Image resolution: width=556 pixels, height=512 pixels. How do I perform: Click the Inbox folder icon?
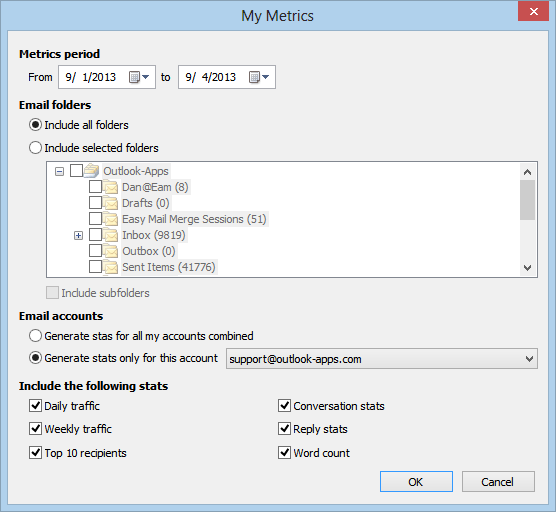[x=110, y=235]
